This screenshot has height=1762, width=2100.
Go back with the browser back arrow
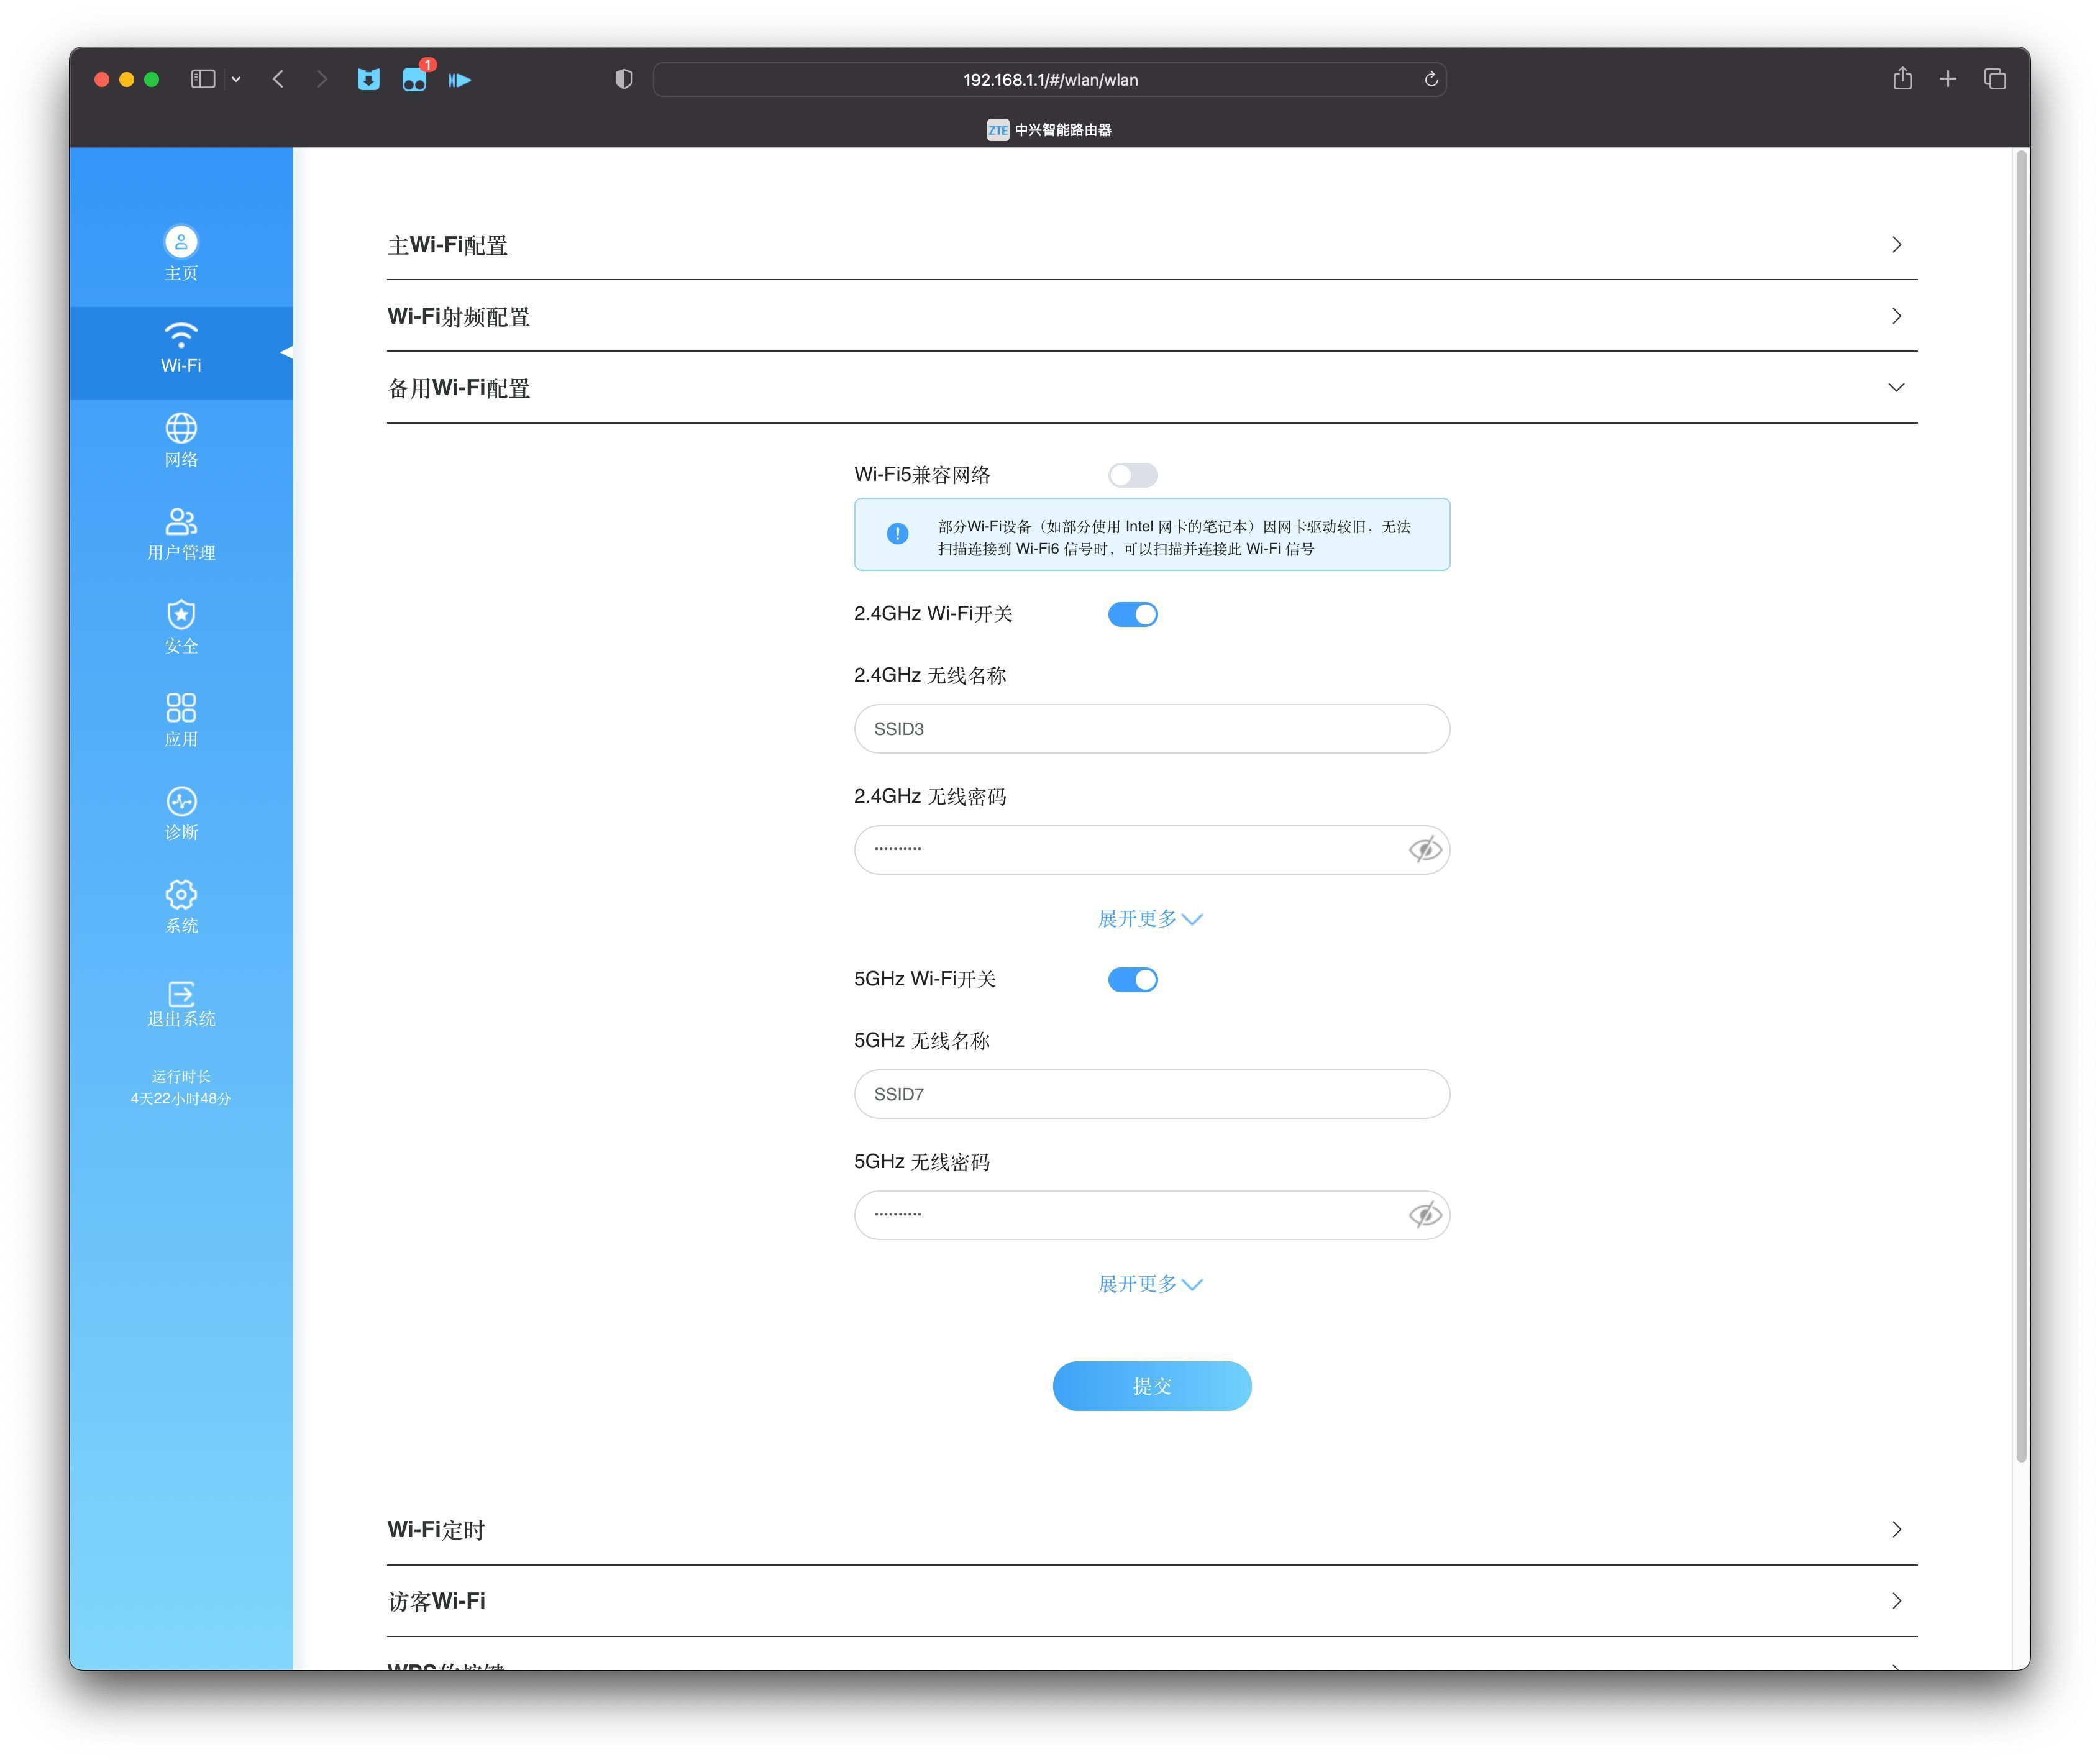(278, 79)
